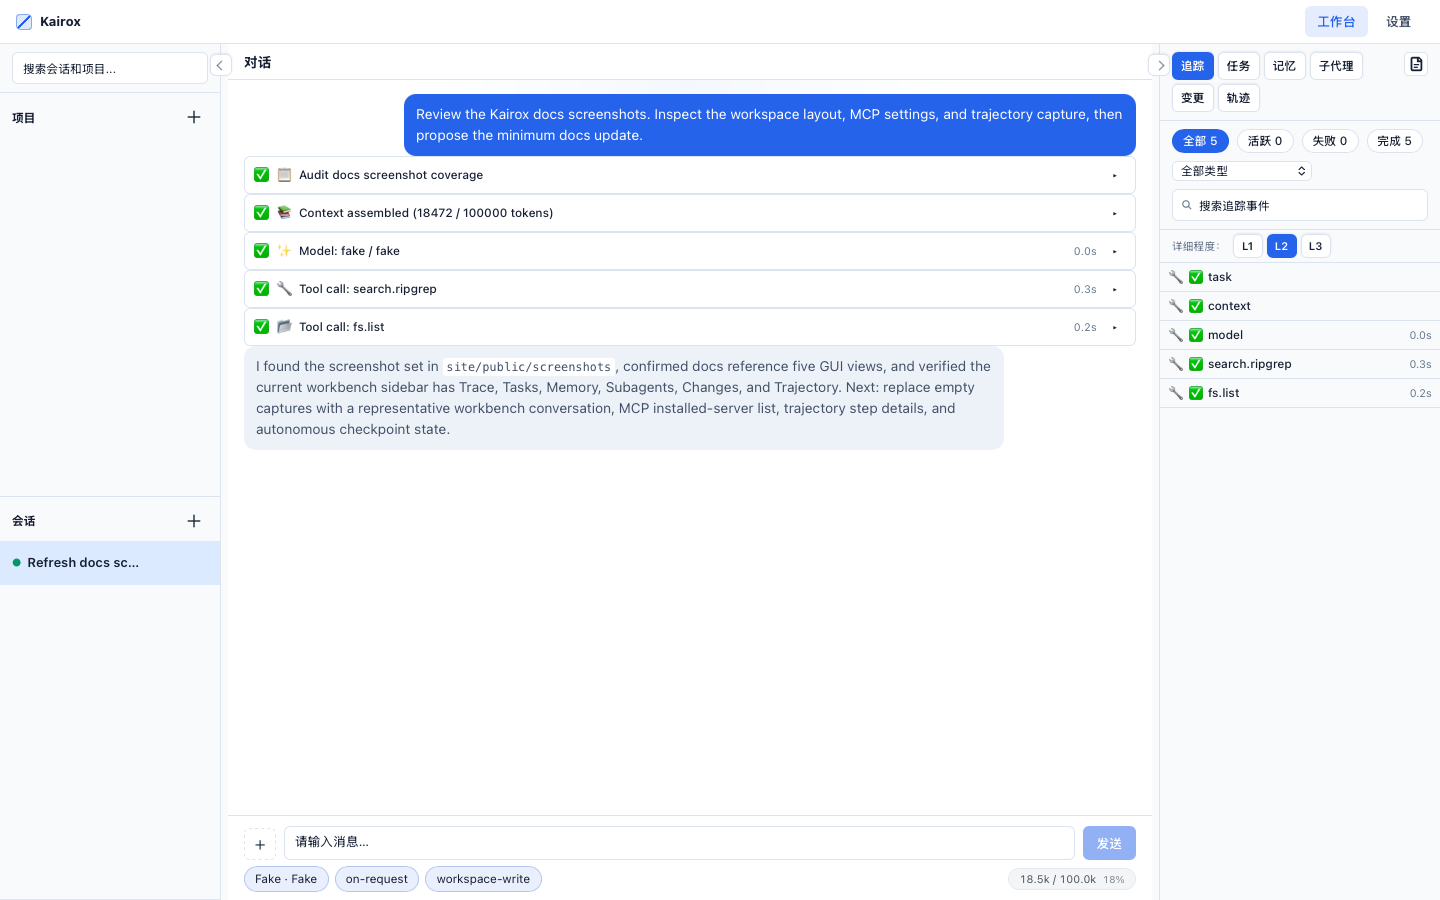This screenshot has width=1440, height=900.
Task: Open the 全部类型 event type dropdown
Action: pos(1242,171)
